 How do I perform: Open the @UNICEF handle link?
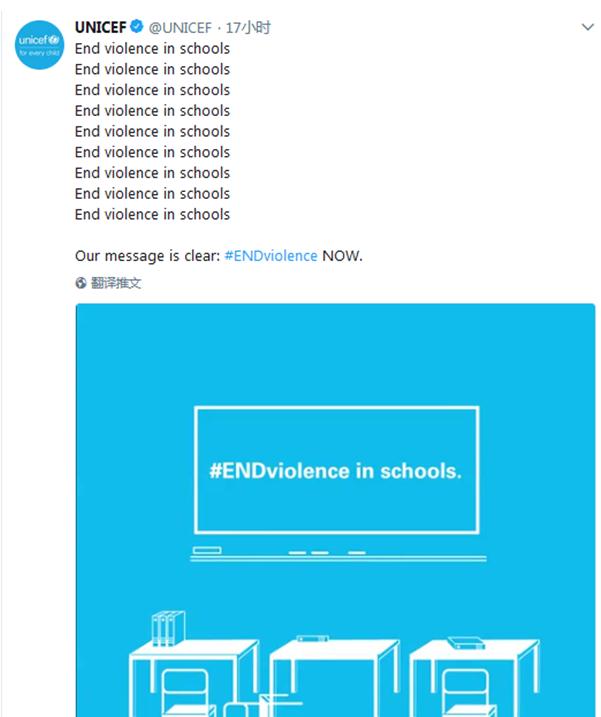pos(182,28)
